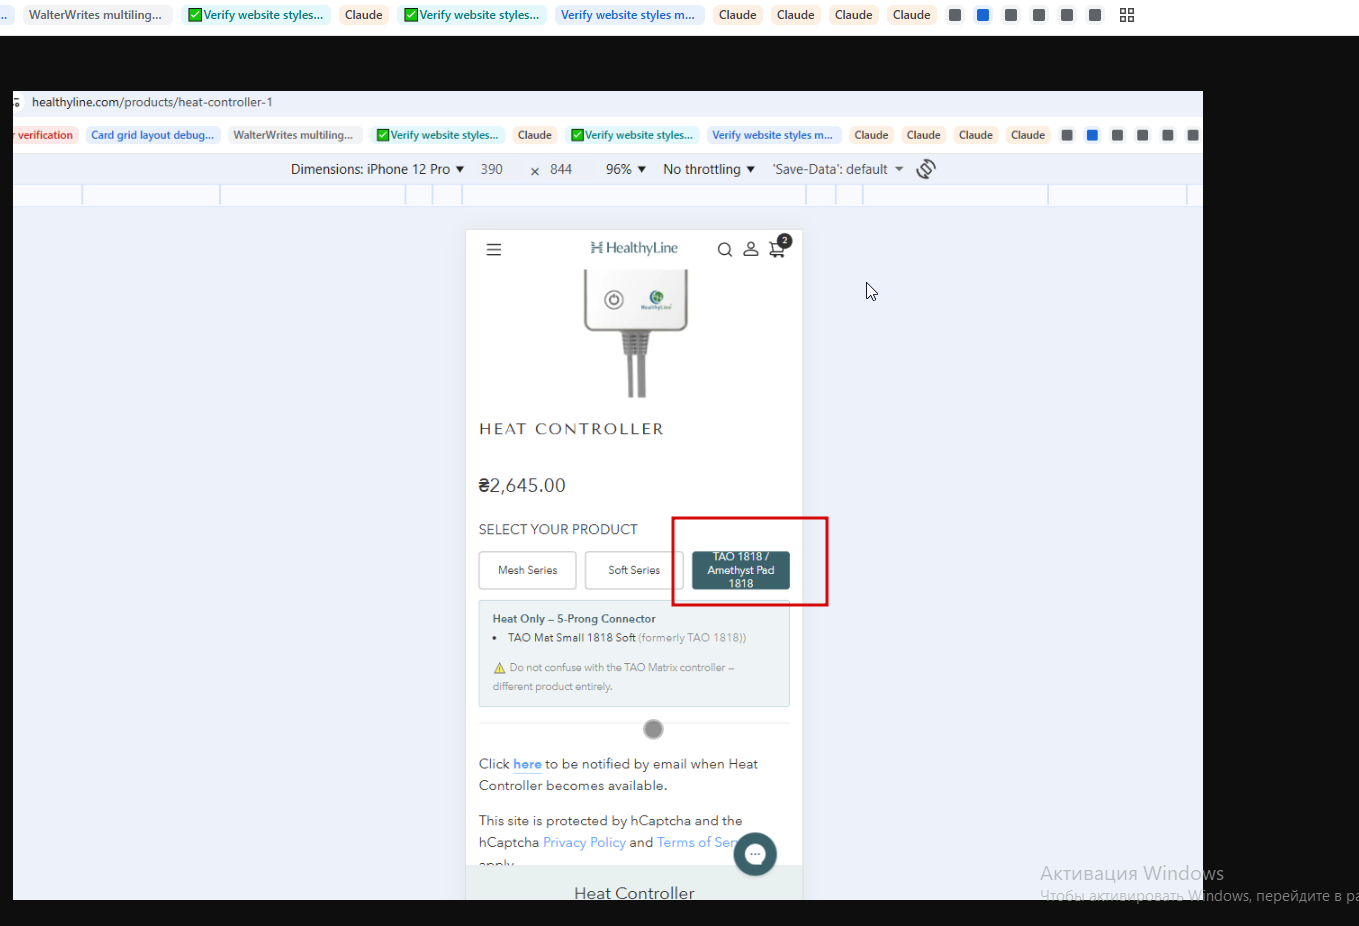
Task: Open 'Verify website styles m...' in the outermost strip
Action: [x=628, y=15]
